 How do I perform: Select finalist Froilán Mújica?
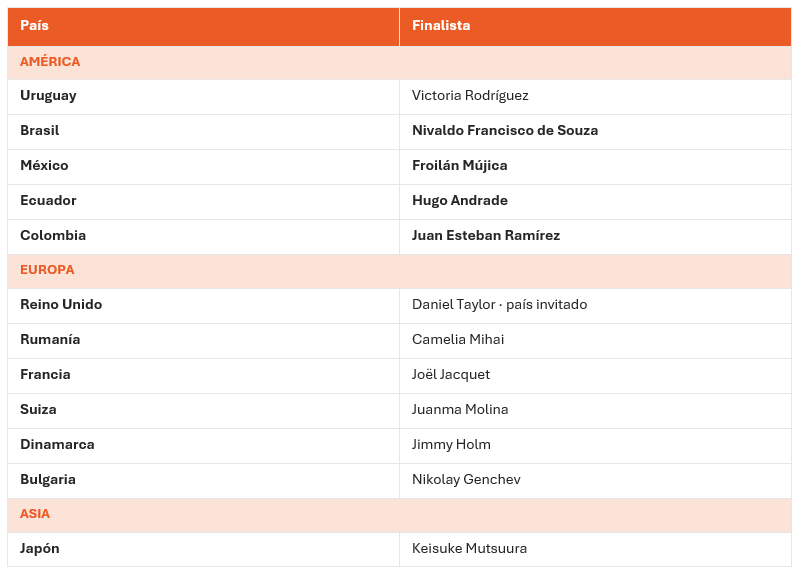[459, 166]
